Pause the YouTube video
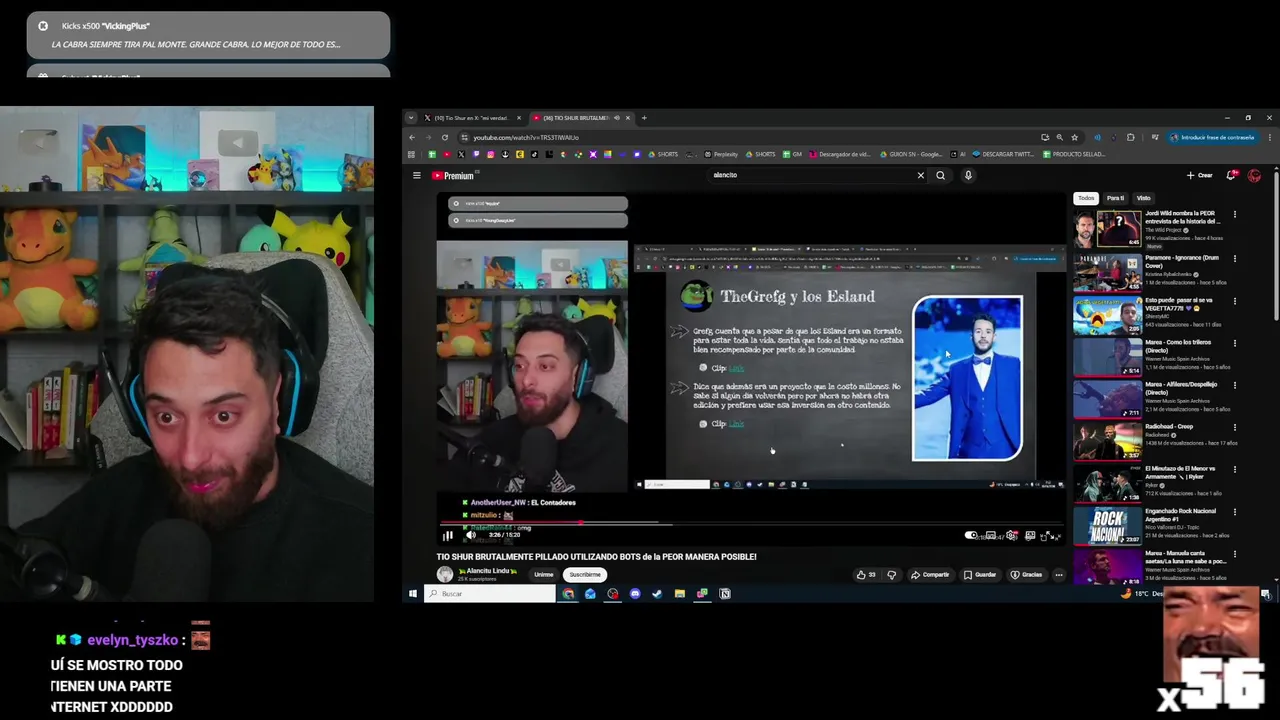The height and width of the screenshot is (720, 1280). click(x=447, y=535)
